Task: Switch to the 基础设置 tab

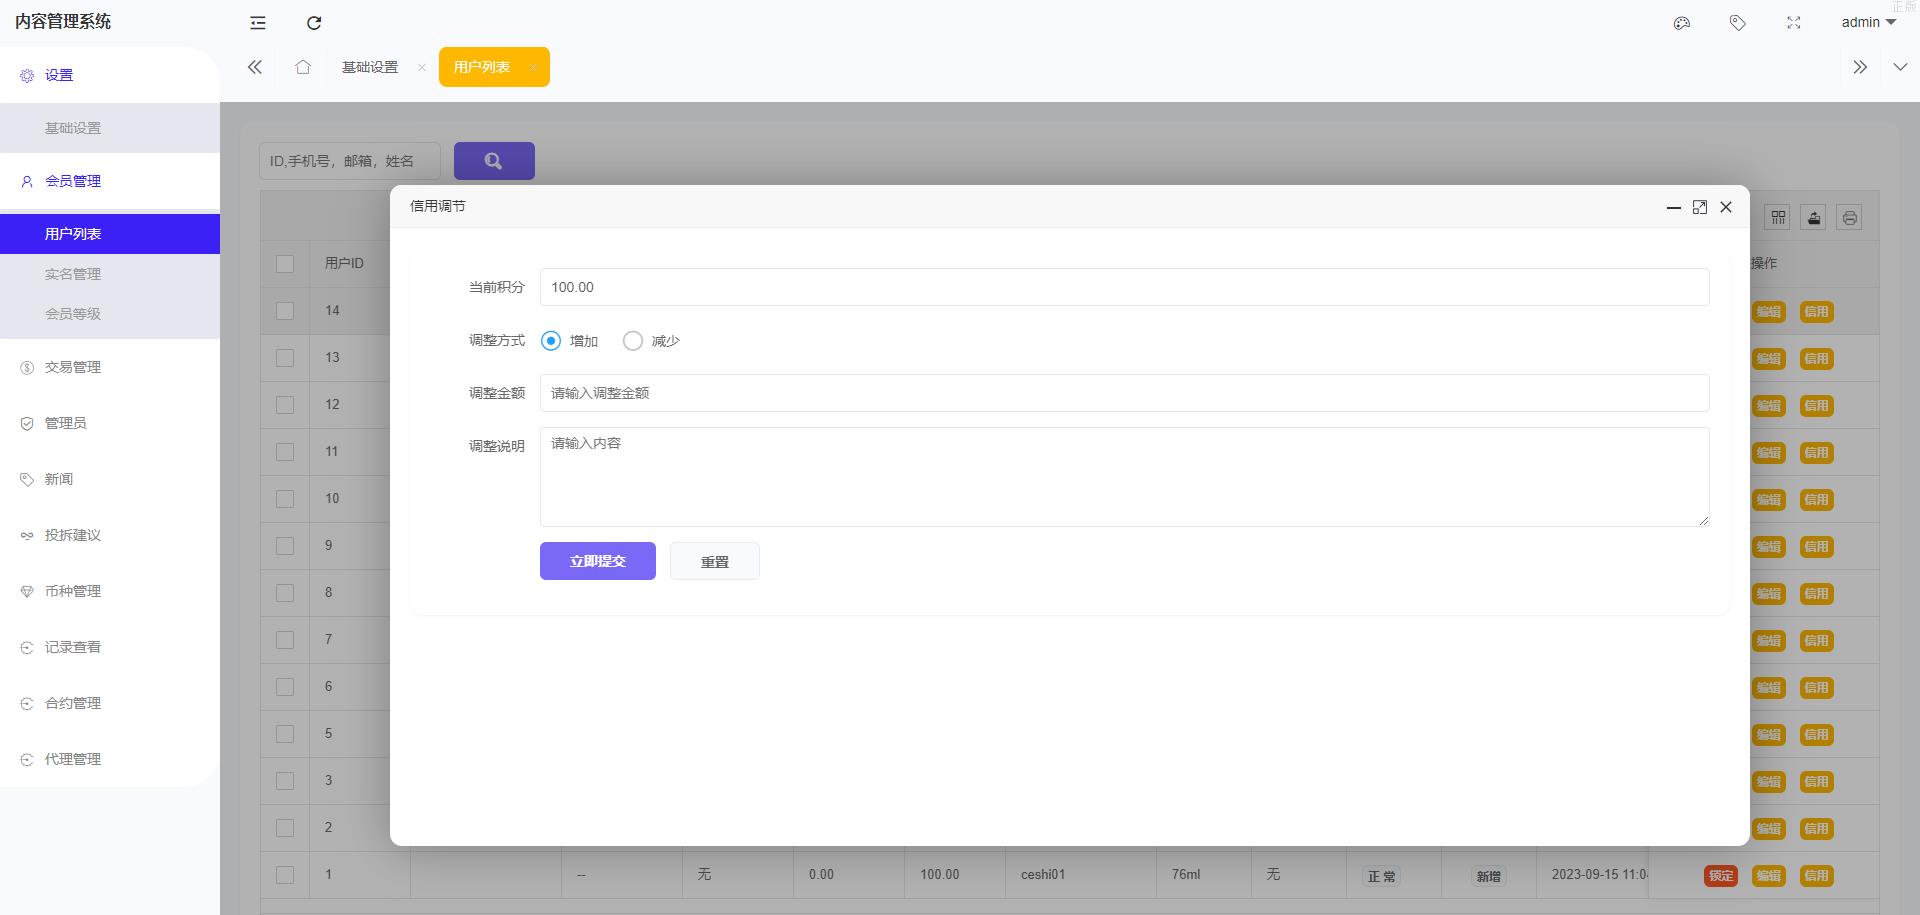Action: coord(370,67)
